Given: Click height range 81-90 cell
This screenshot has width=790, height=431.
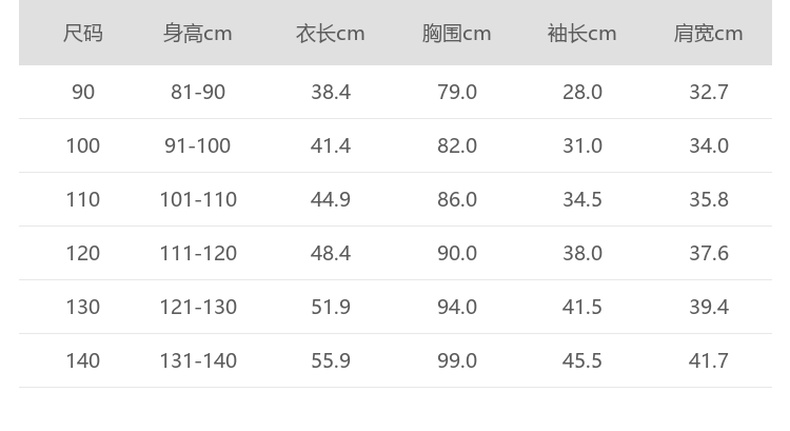Looking at the screenshot, I should coord(198,92).
